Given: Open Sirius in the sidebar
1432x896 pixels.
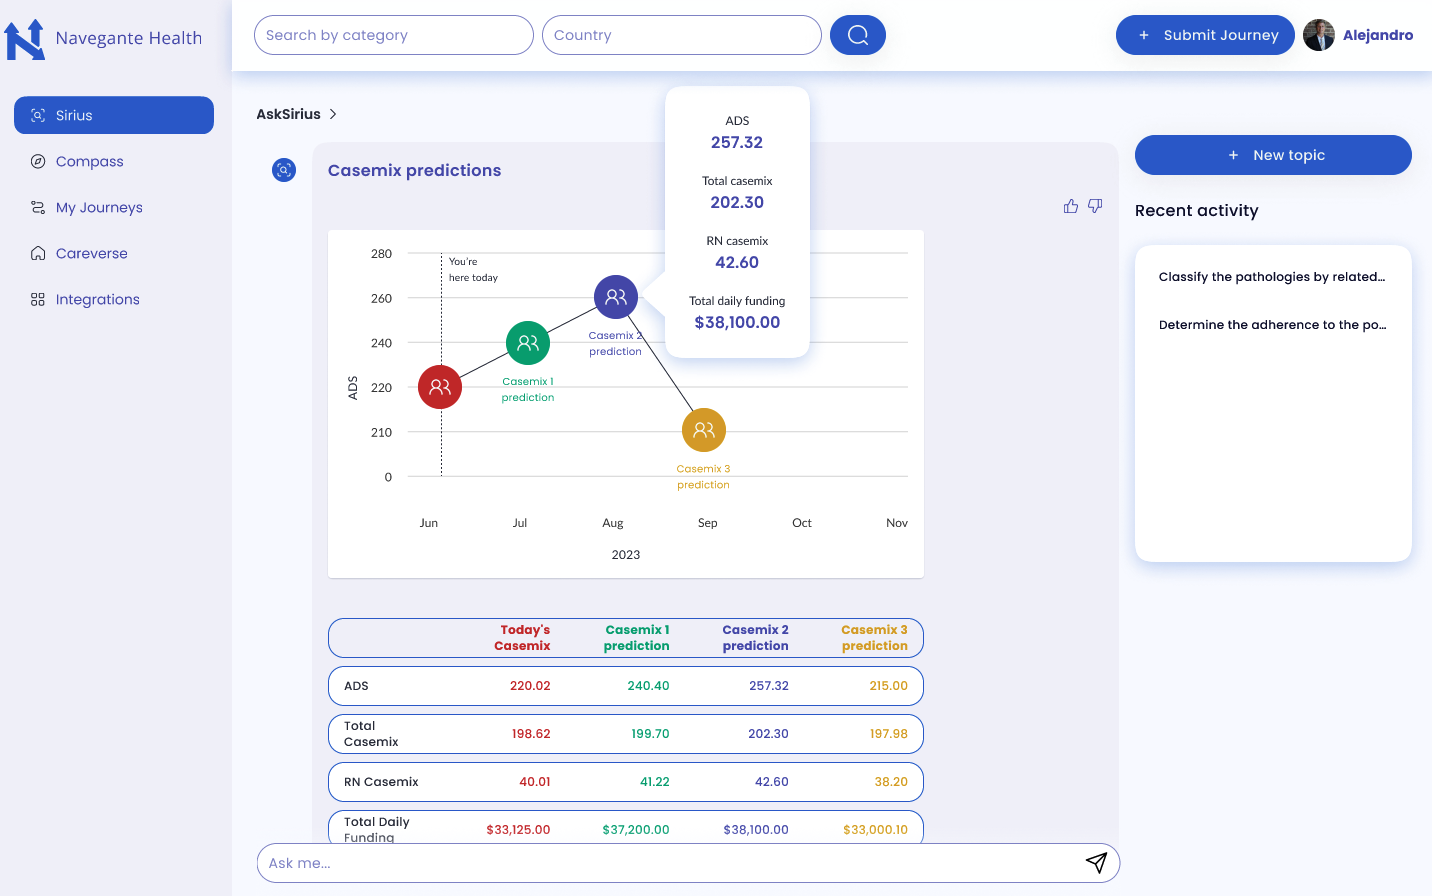Looking at the screenshot, I should (x=114, y=115).
